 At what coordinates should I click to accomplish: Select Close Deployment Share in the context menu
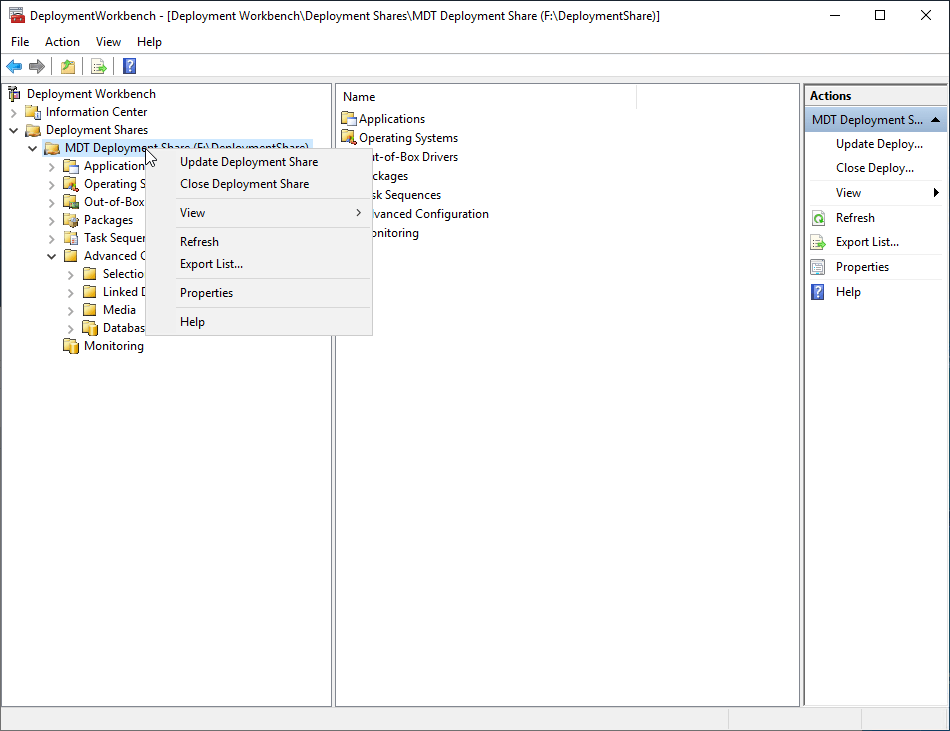[x=244, y=184]
